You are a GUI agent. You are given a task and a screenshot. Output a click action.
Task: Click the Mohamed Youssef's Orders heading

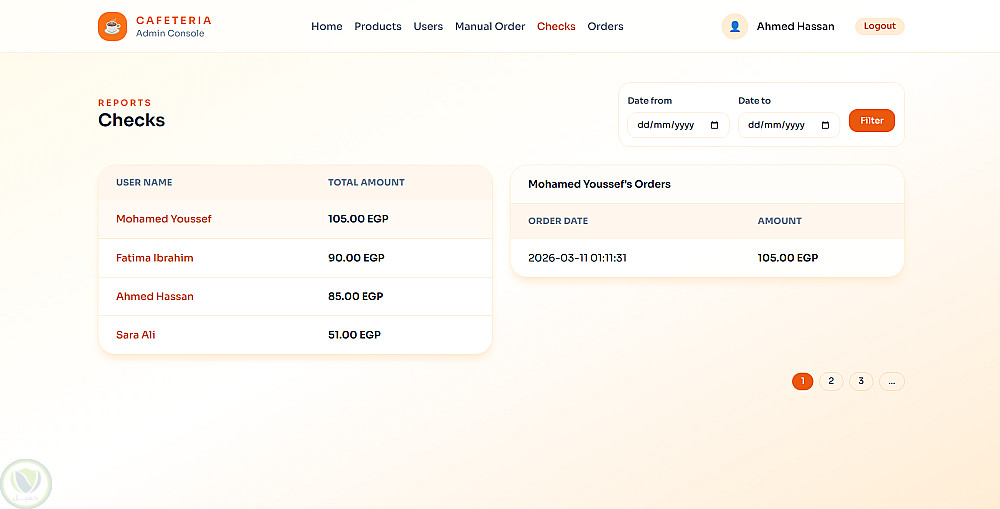(599, 184)
